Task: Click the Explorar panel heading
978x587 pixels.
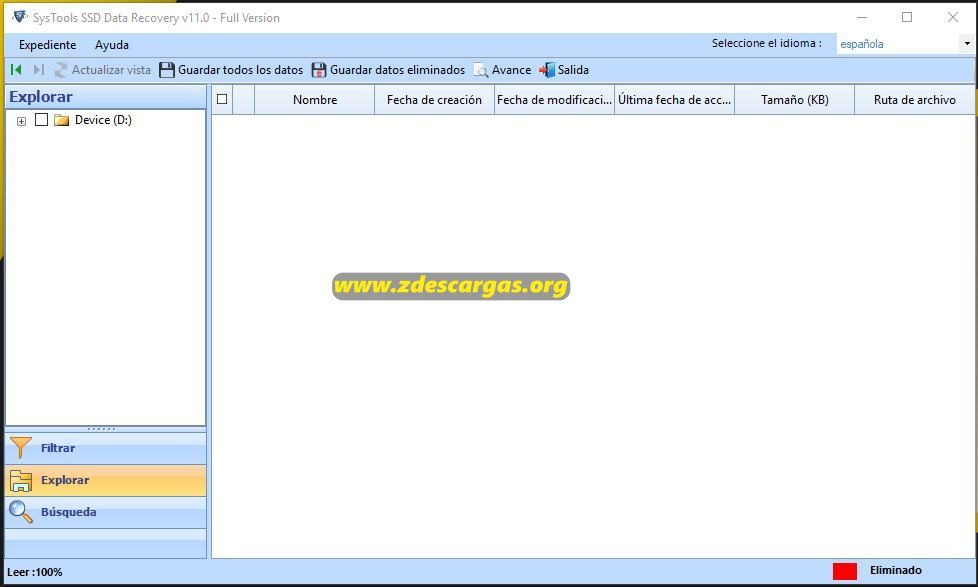Action: [41, 97]
